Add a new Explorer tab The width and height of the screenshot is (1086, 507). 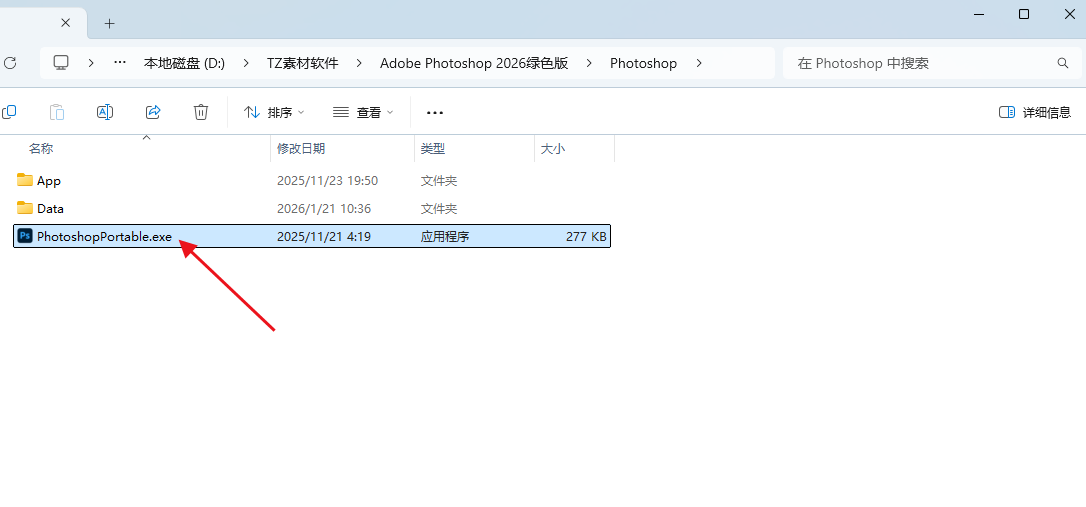pos(109,23)
